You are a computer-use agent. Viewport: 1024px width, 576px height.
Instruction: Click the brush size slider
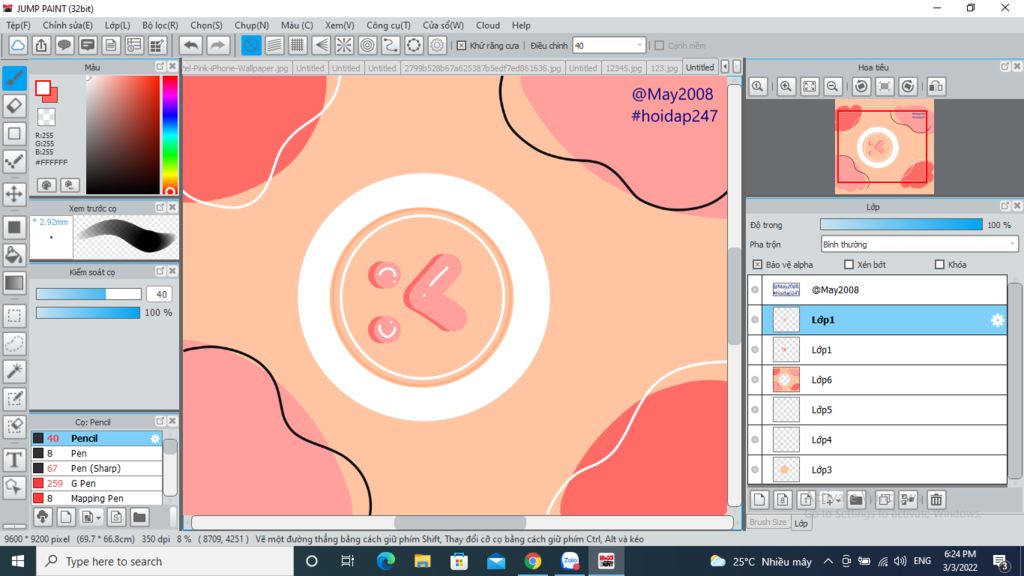click(88, 295)
